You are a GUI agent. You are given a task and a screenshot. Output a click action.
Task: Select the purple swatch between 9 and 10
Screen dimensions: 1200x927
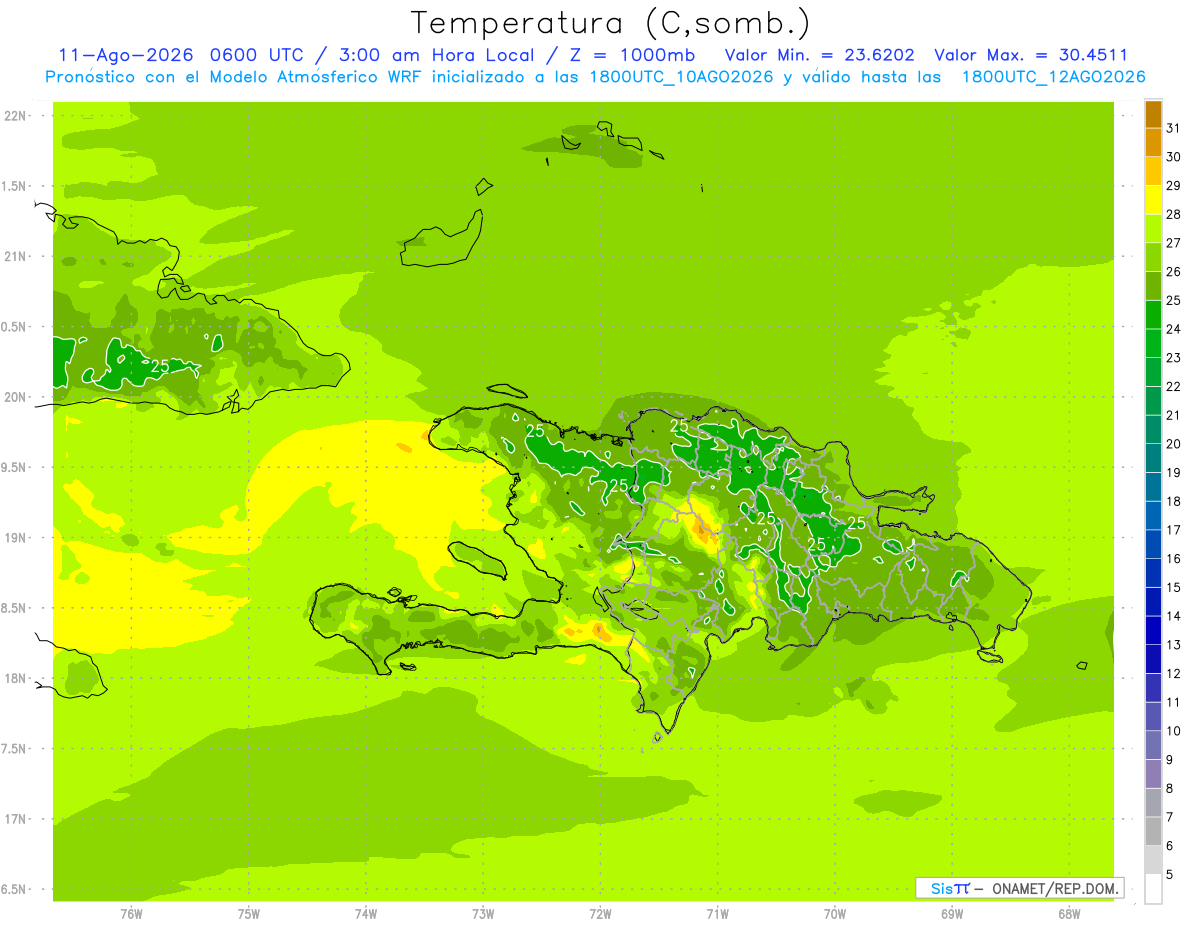tap(1153, 745)
